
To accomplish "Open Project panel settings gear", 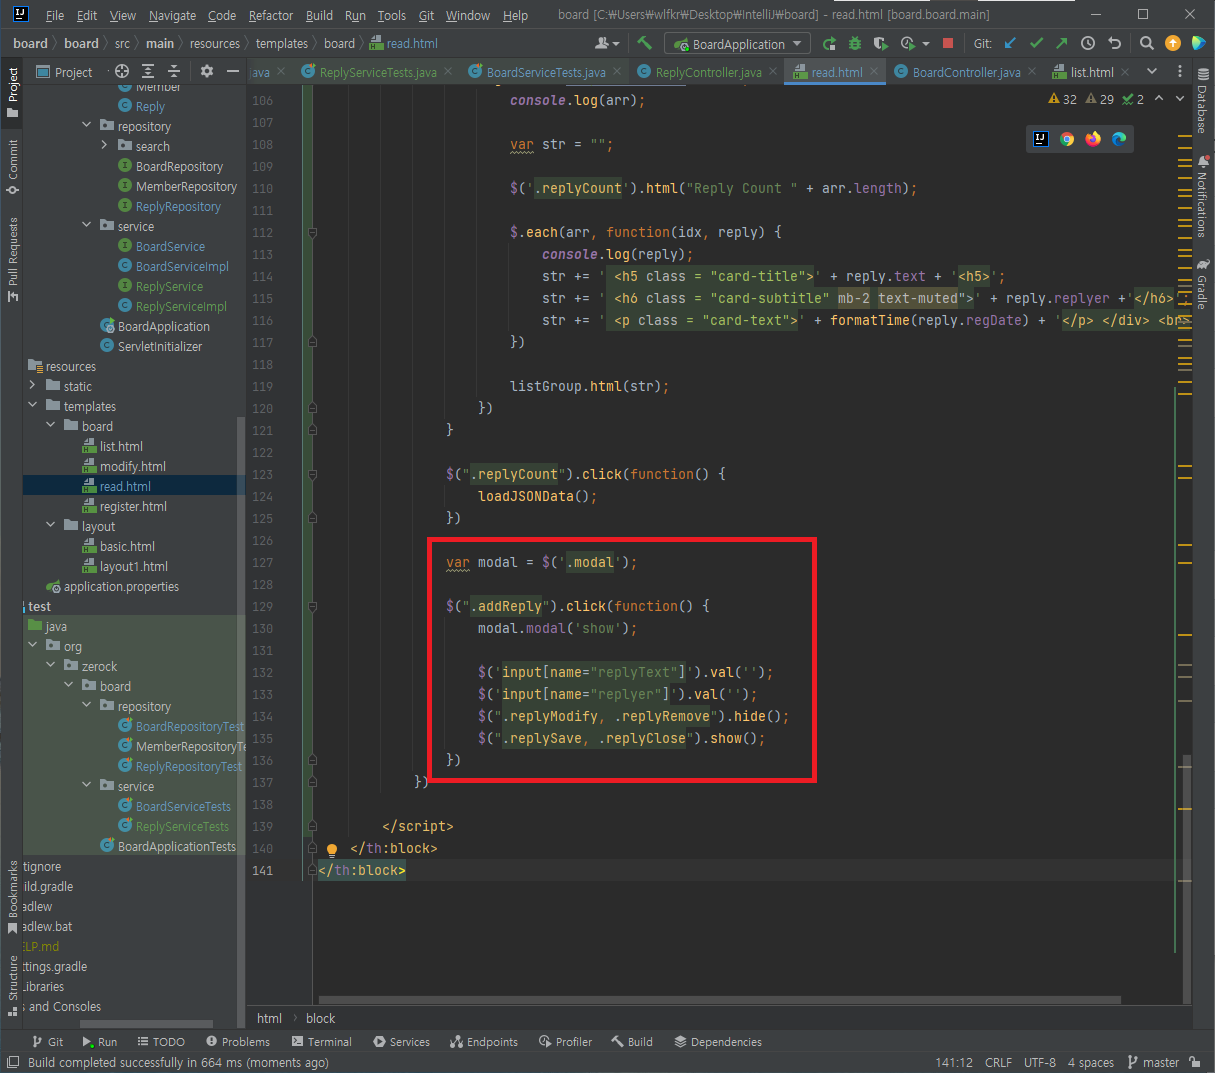I will 207,71.
